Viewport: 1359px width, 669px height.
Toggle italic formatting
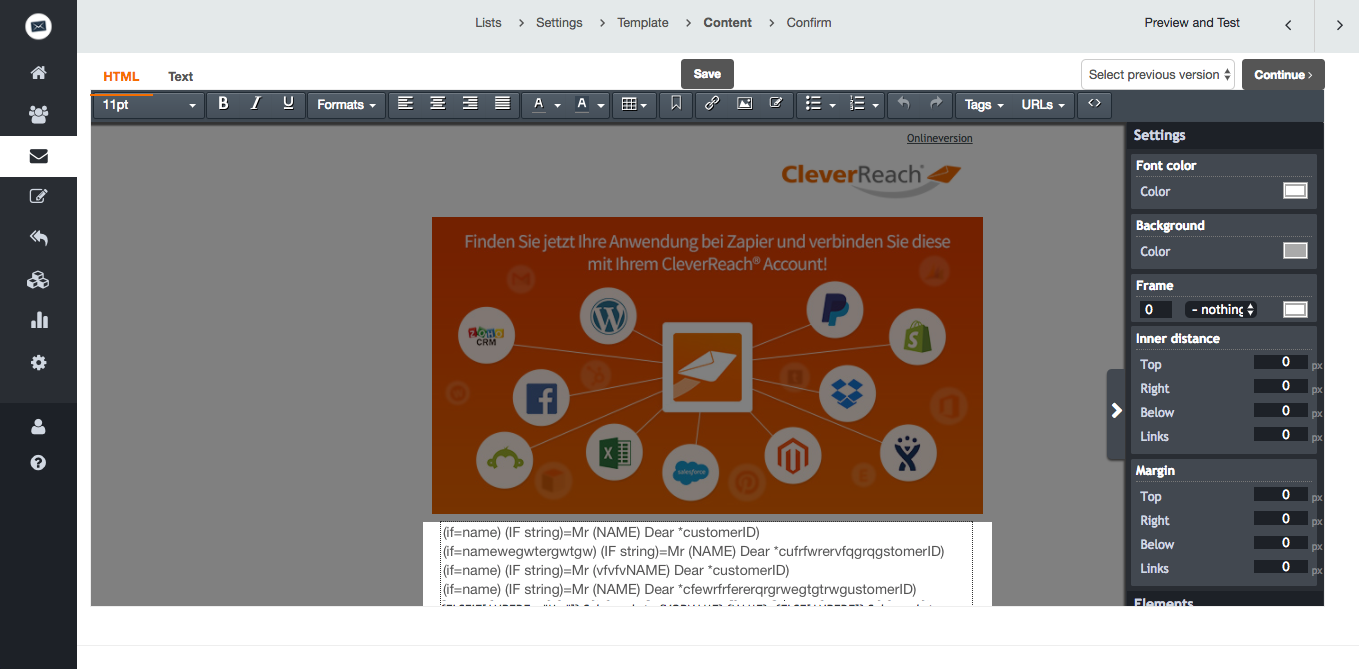(255, 104)
